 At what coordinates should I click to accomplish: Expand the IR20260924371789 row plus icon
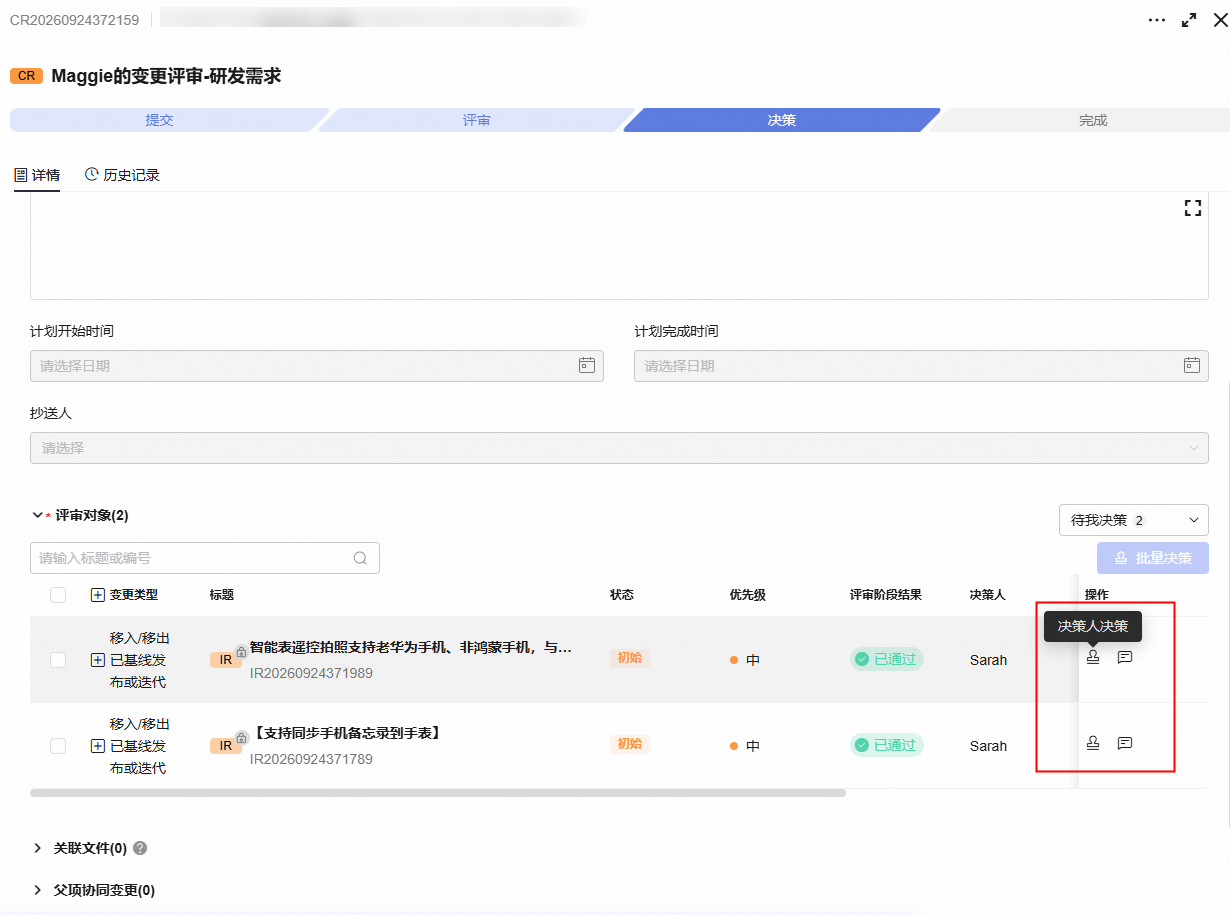coord(98,746)
